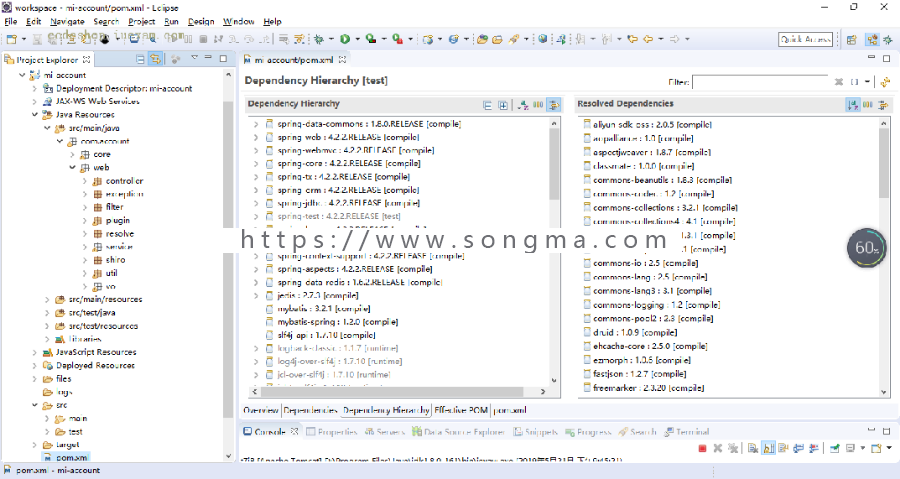Open the File menu
This screenshot has height=479, width=900.
pyautogui.click(x=11, y=21)
